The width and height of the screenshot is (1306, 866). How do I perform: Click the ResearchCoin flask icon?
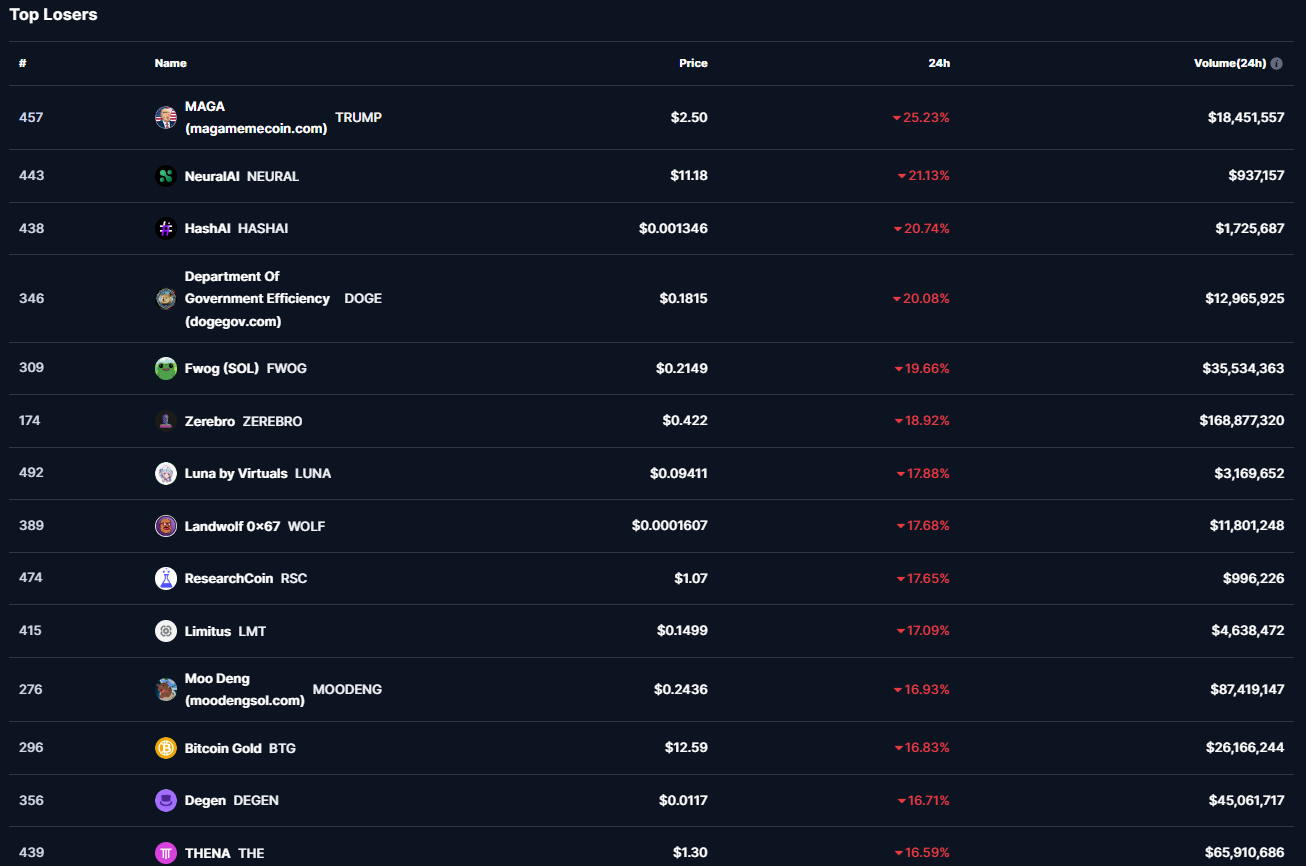(166, 578)
